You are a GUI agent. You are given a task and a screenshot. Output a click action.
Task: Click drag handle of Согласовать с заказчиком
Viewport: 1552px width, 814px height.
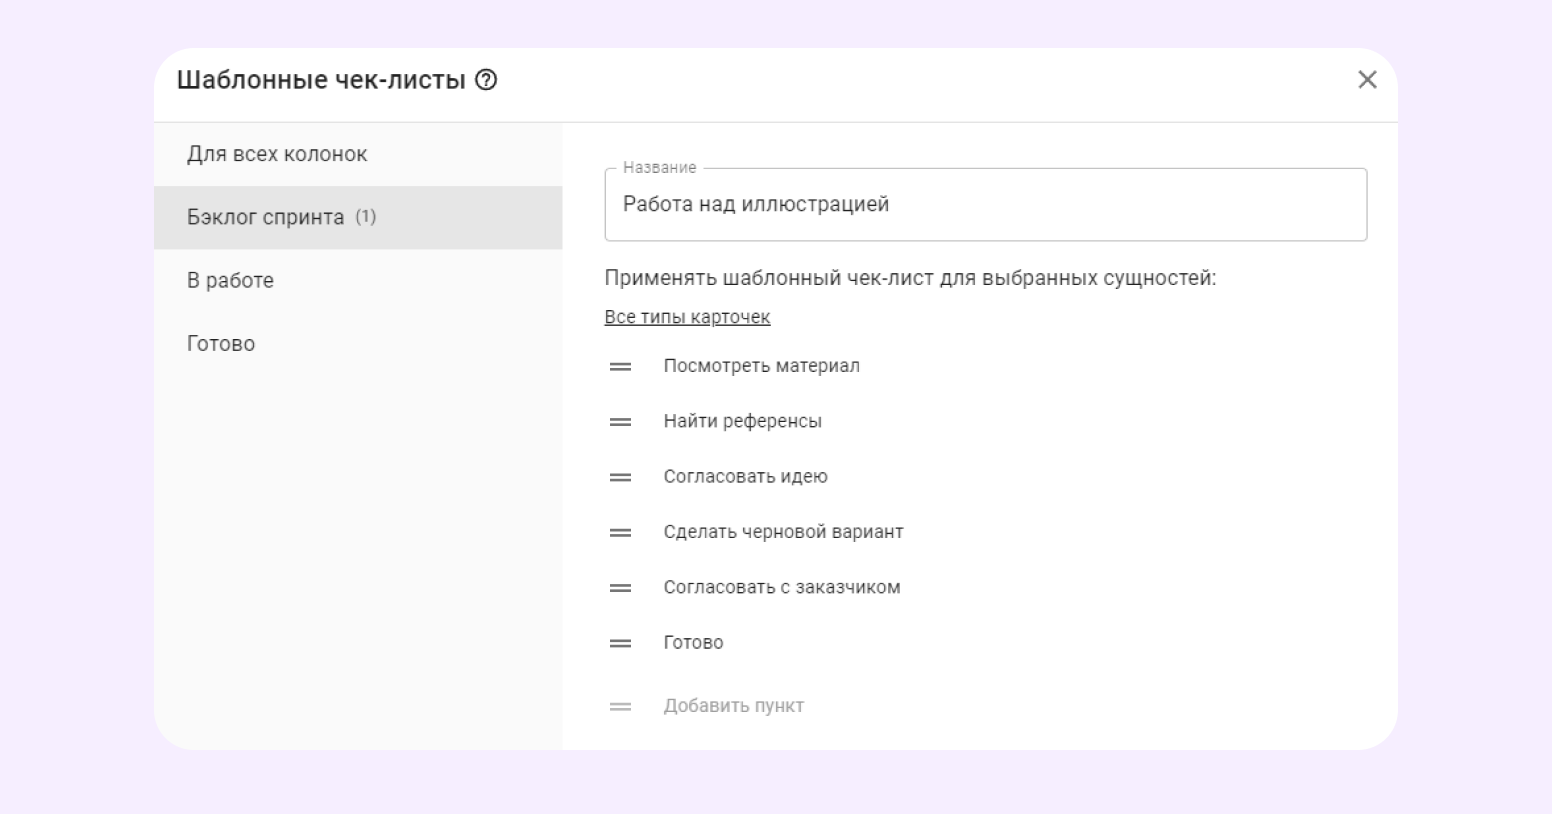[x=620, y=588]
